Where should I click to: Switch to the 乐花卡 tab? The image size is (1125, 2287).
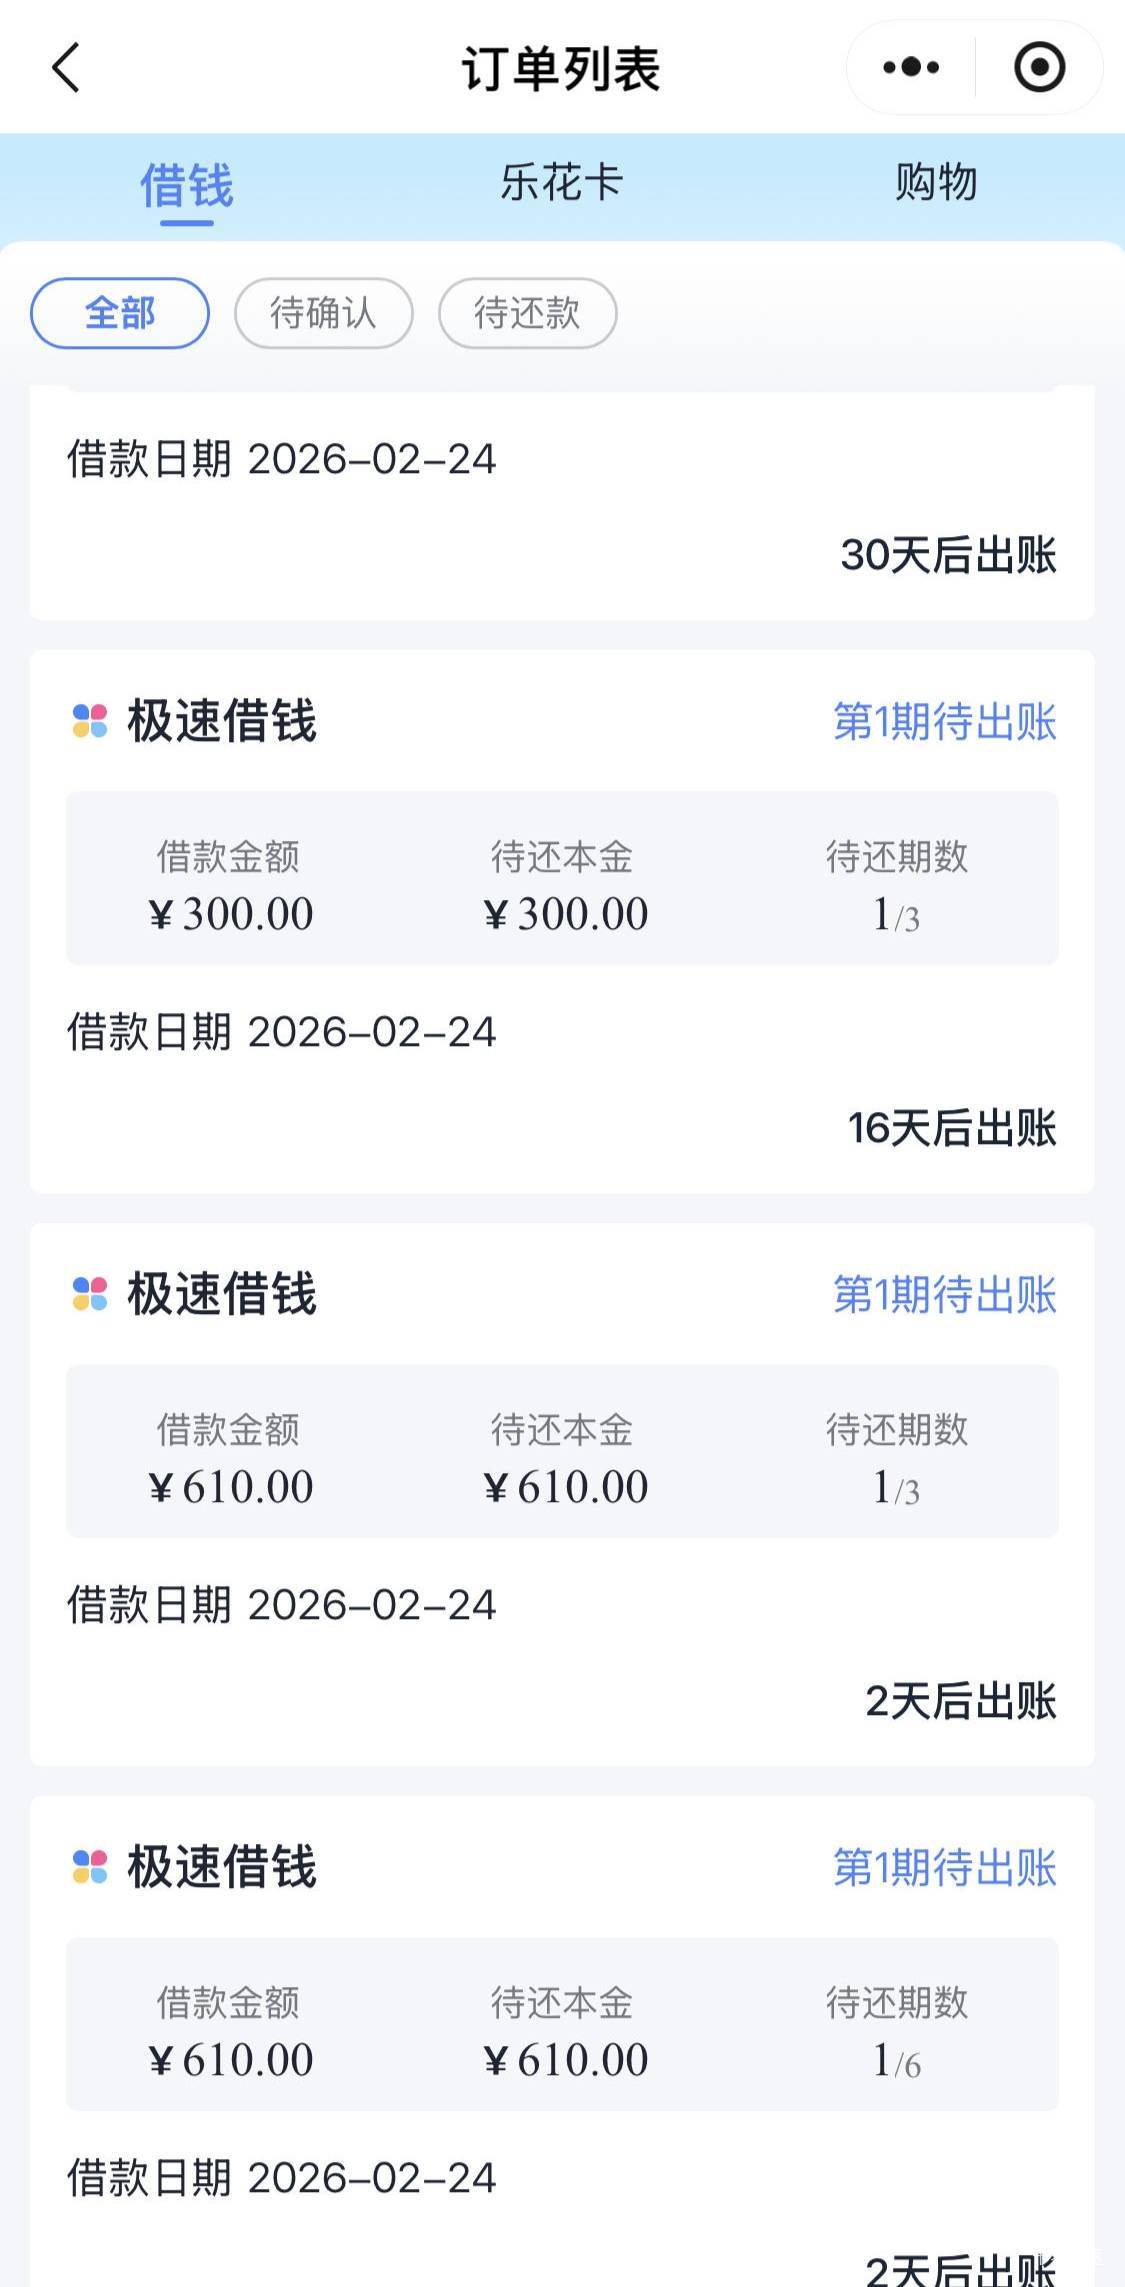click(562, 183)
